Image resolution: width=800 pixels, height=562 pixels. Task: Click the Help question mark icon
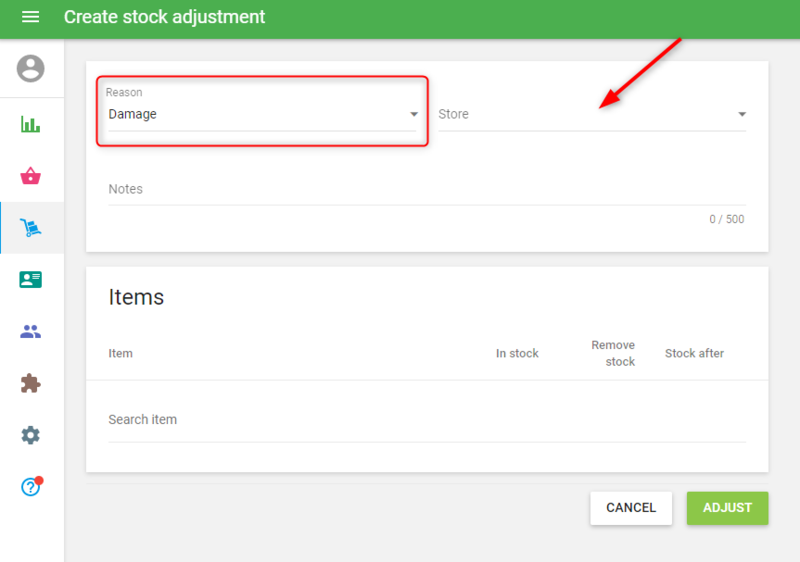coord(31,487)
